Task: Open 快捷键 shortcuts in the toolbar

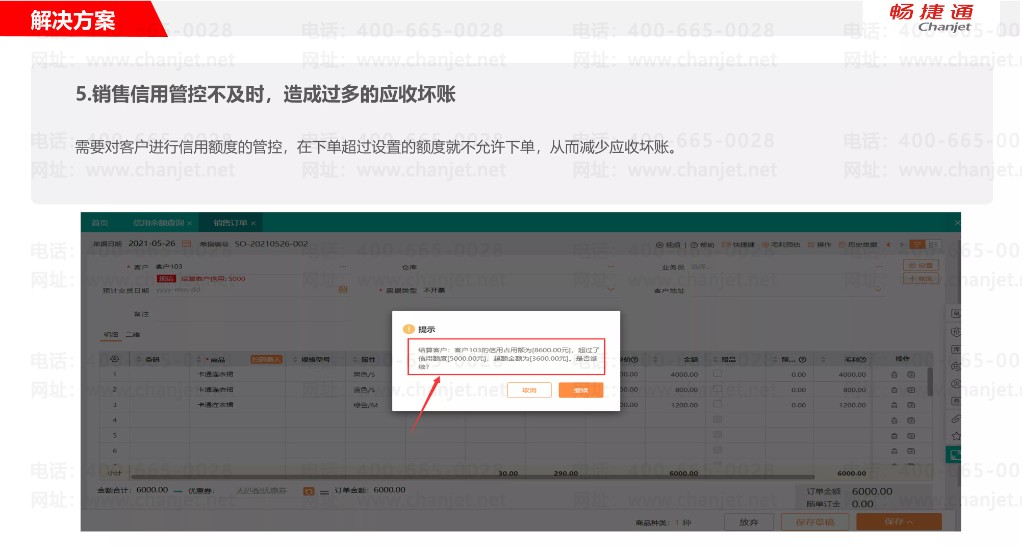Action: (x=739, y=245)
